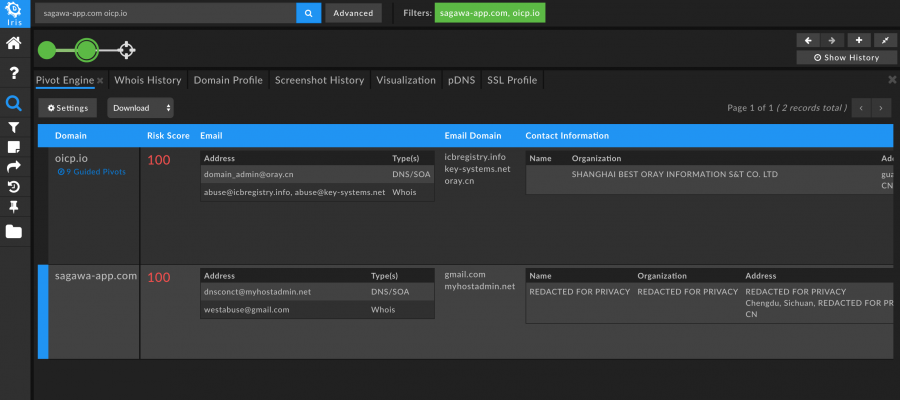Click Email Domain column header
Screen dimensions: 900x400
(473, 136)
